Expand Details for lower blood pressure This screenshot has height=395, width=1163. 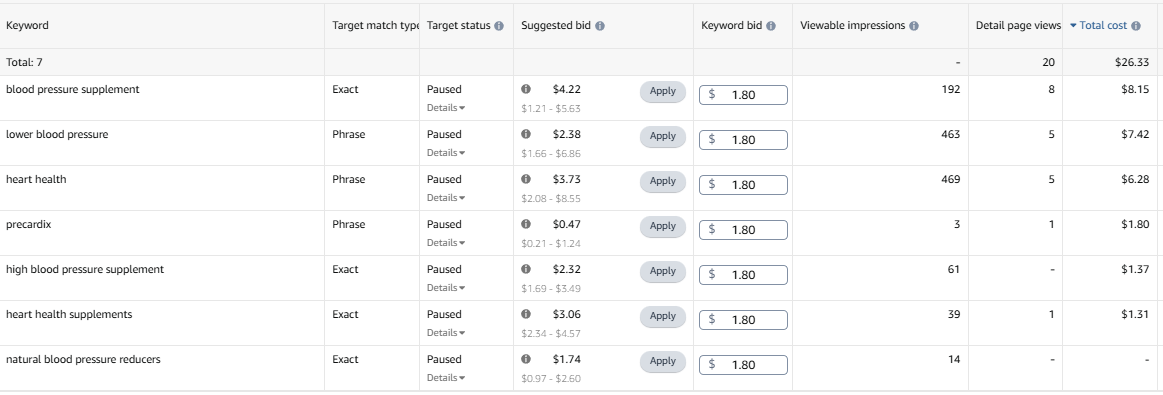[446, 153]
